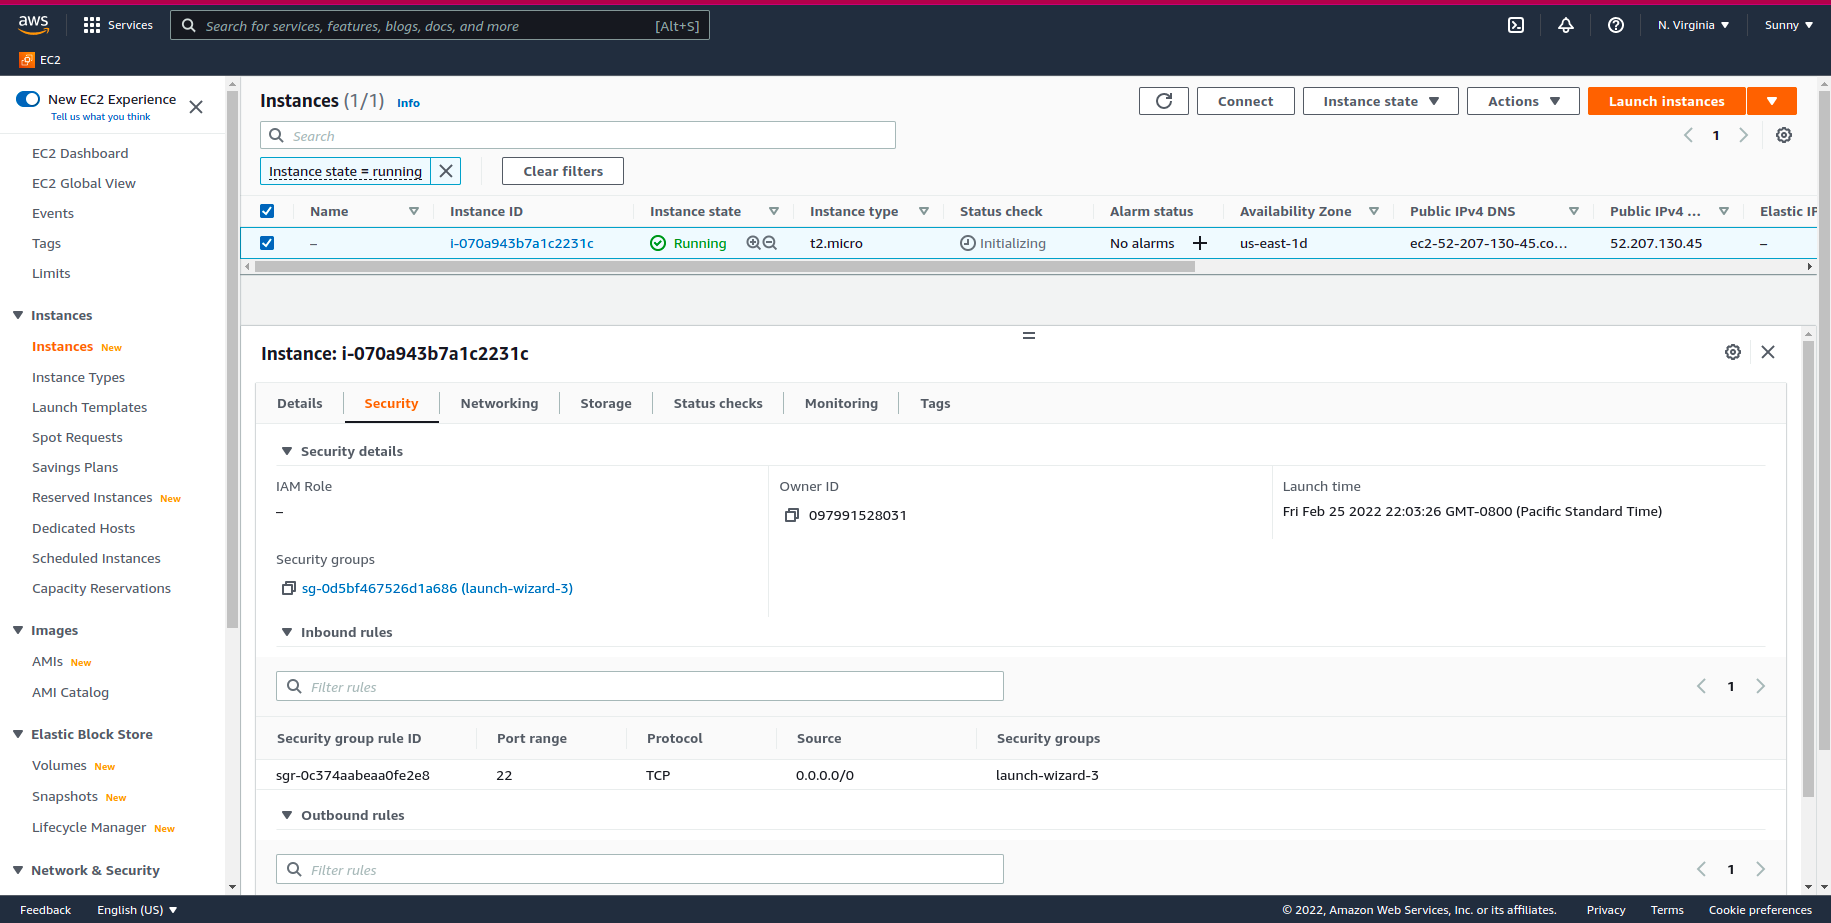Close the instance detail panel

(1768, 352)
